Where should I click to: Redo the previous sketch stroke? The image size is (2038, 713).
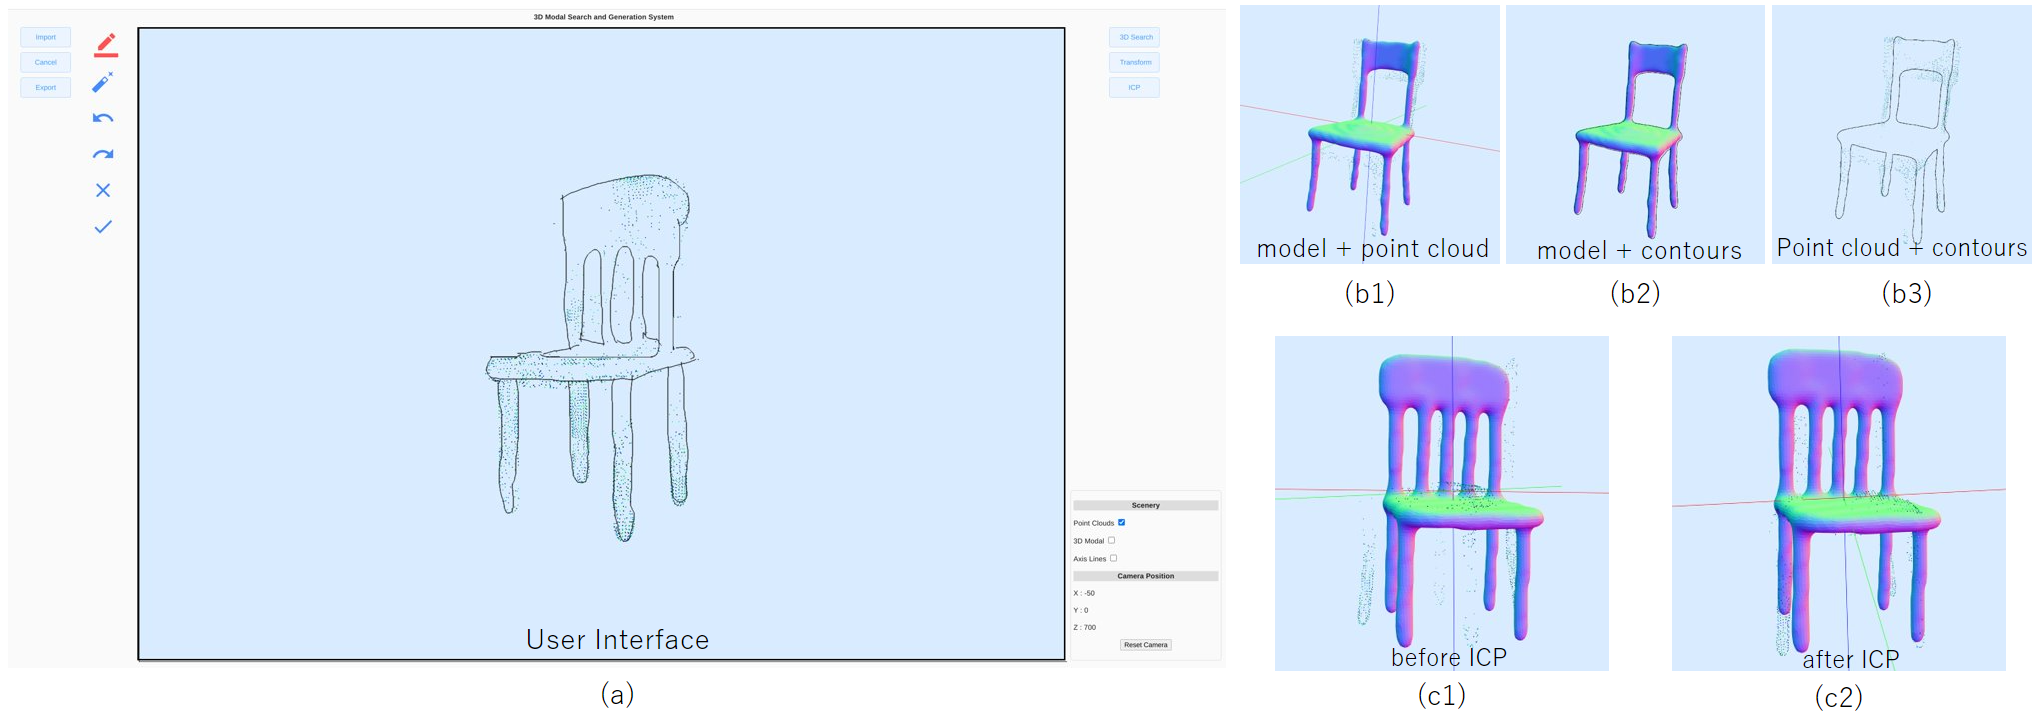(103, 154)
